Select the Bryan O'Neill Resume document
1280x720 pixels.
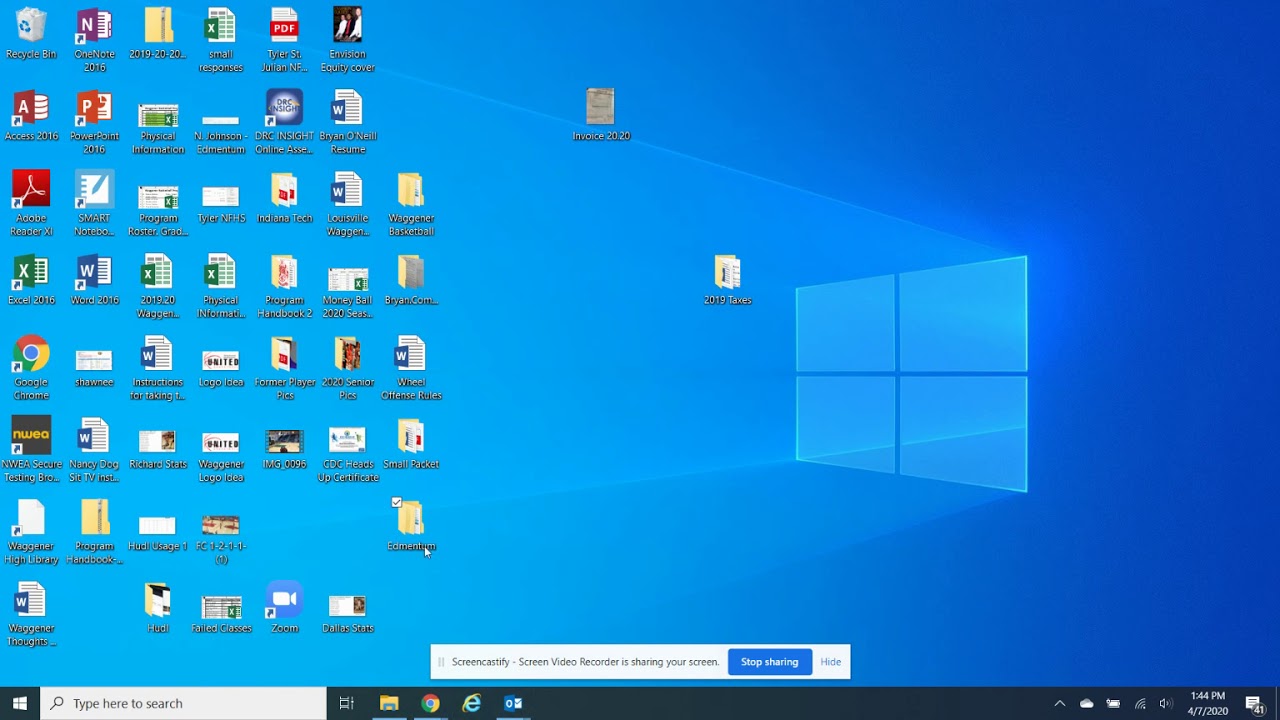click(348, 122)
